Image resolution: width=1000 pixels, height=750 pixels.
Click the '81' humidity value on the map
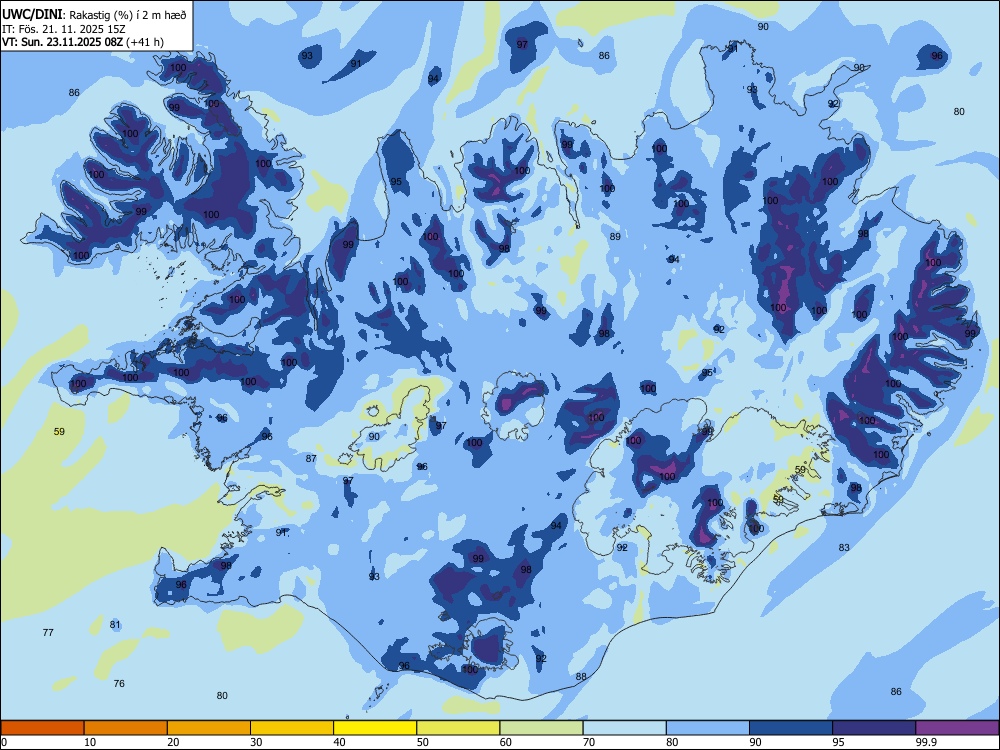(115, 624)
